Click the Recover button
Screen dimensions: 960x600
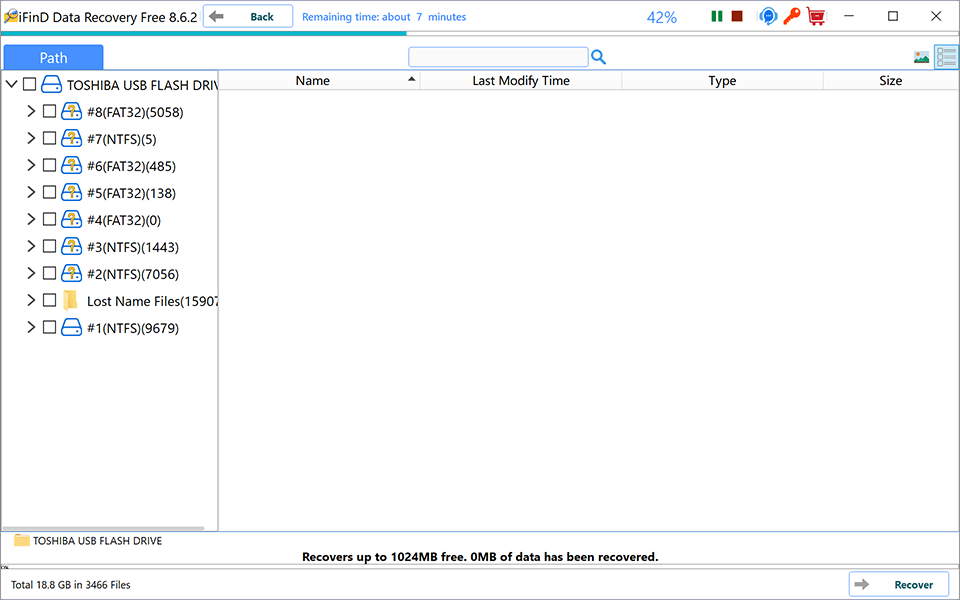coord(899,584)
